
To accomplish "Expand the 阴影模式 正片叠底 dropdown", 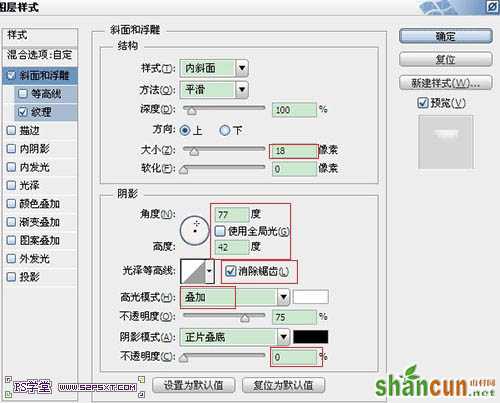I will coord(283,337).
